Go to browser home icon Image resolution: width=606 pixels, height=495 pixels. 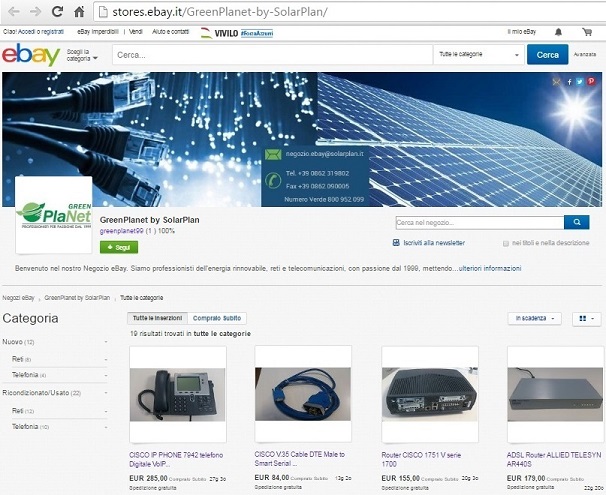pos(79,12)
